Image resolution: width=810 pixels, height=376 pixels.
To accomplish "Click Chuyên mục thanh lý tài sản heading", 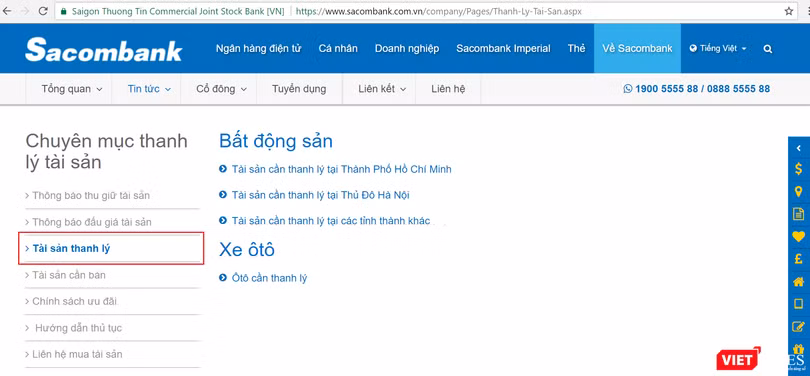I will (106, 151).
